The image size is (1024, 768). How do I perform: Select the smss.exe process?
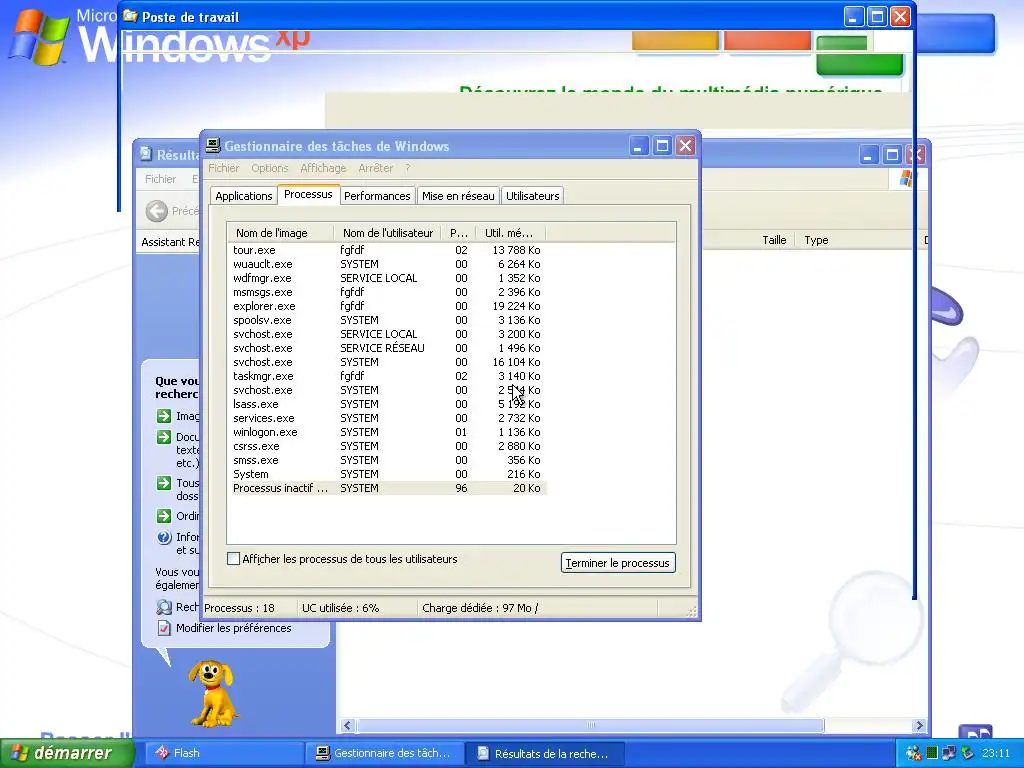tap(388, 460)
